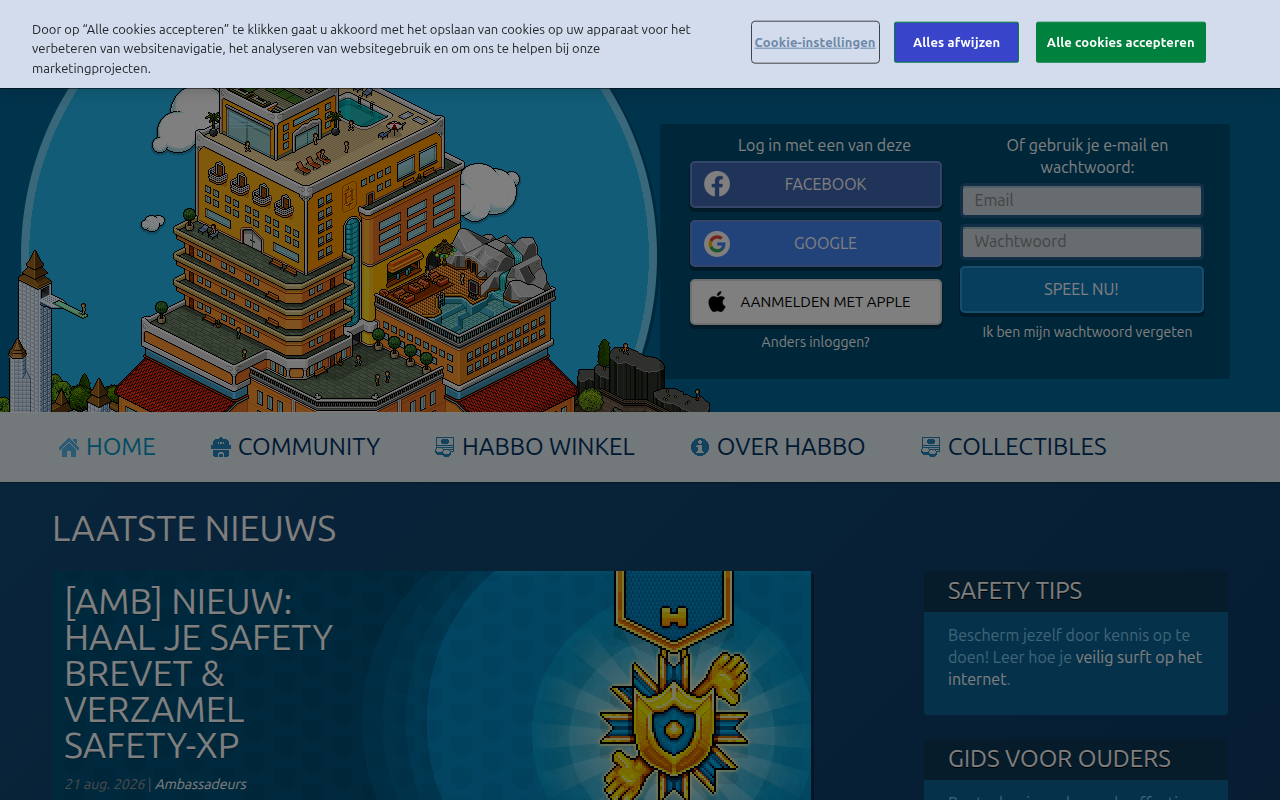Focus the Wachtwoord password field
1280x800 pixels.
(x=1082, y=241)
